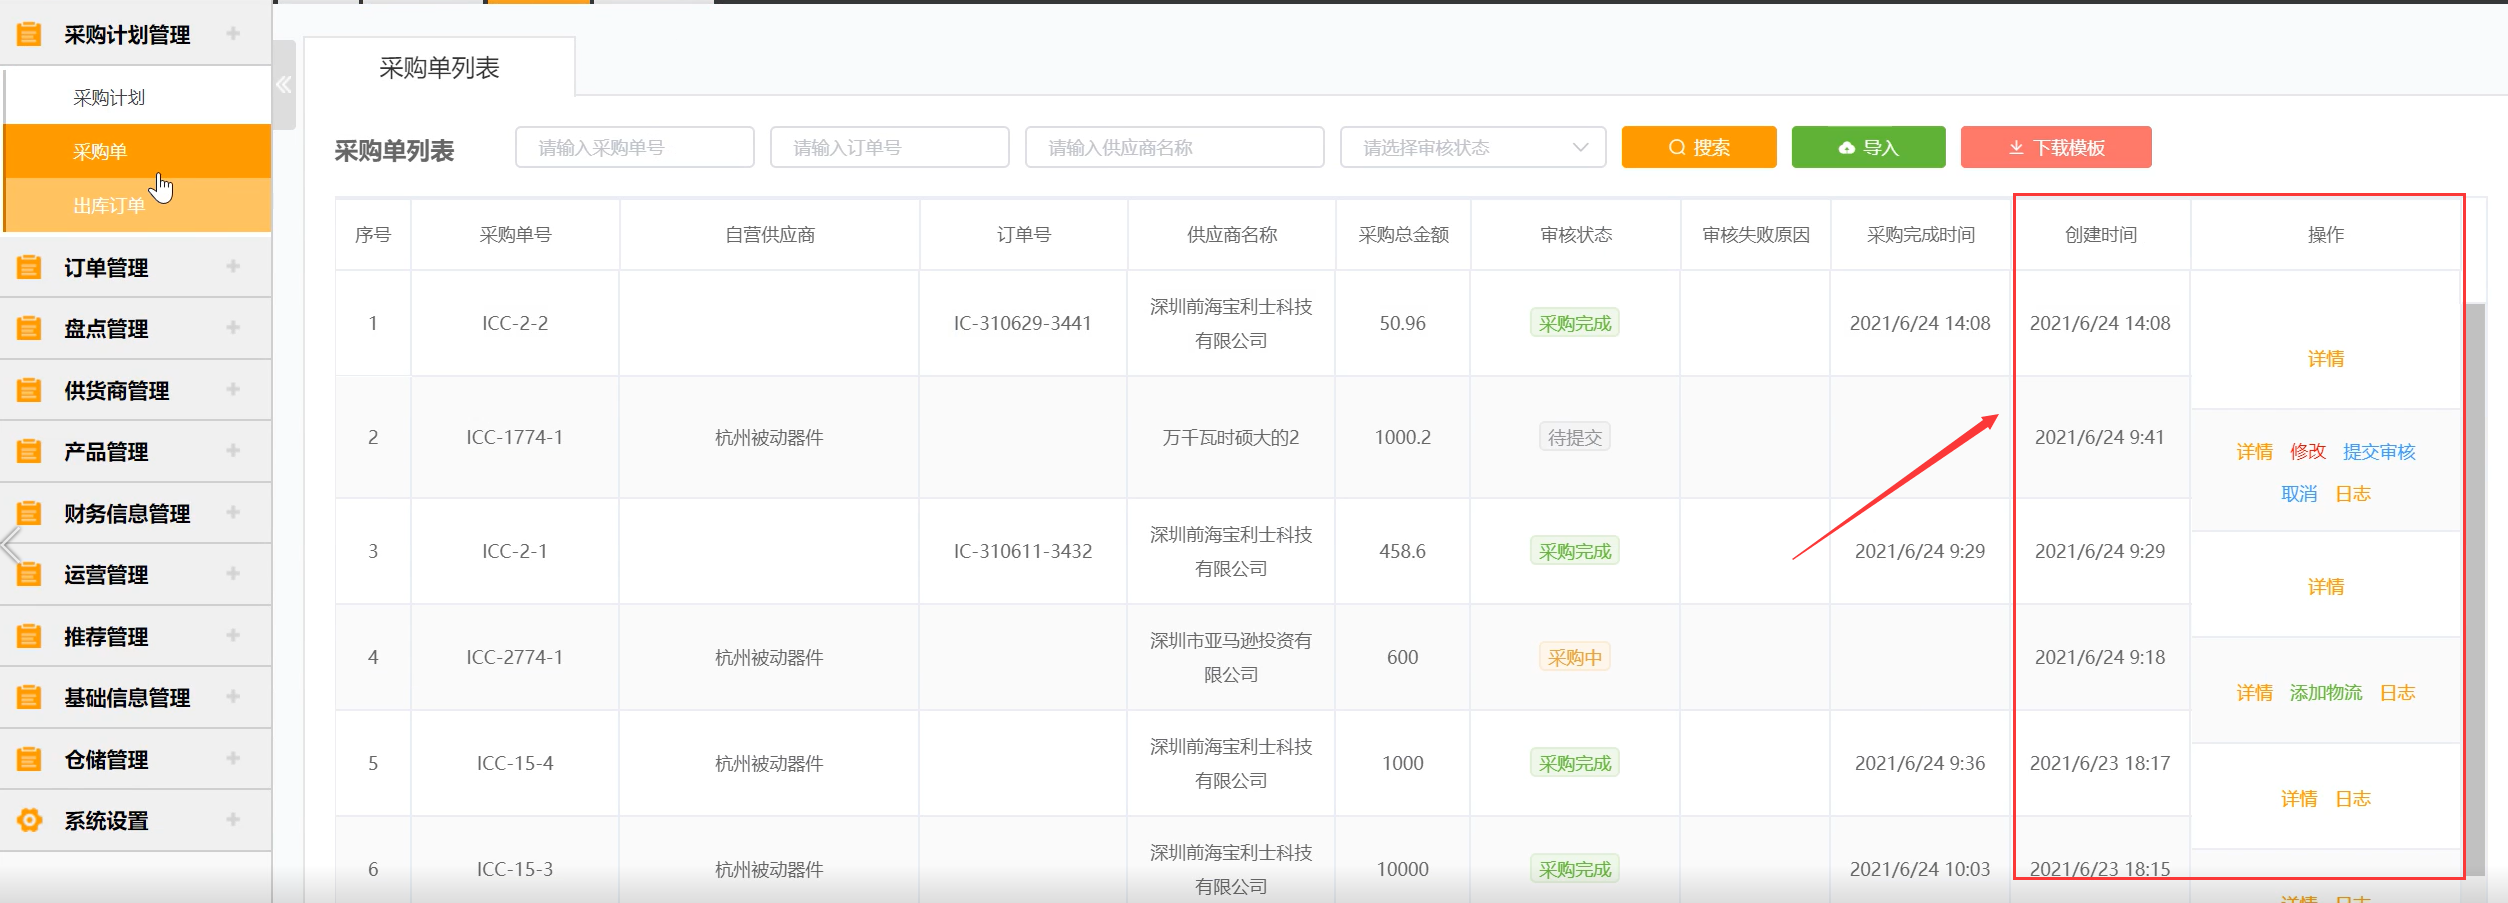This screenshot has width=2508, height=903.
Task: Click the 推荐管理 sidebar icon
Action: (x=29, y=636)
